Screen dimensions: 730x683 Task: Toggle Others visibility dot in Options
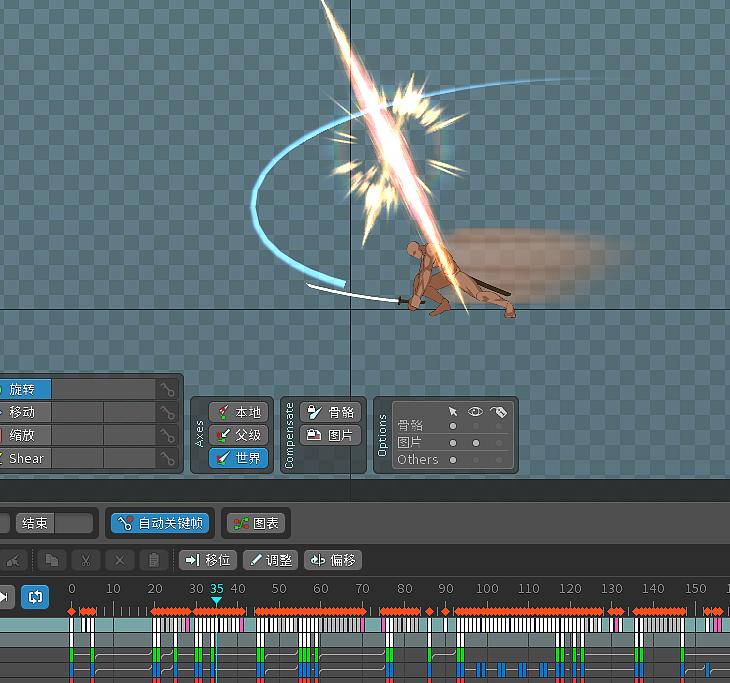pyautogui.click(x=476, y=460)
